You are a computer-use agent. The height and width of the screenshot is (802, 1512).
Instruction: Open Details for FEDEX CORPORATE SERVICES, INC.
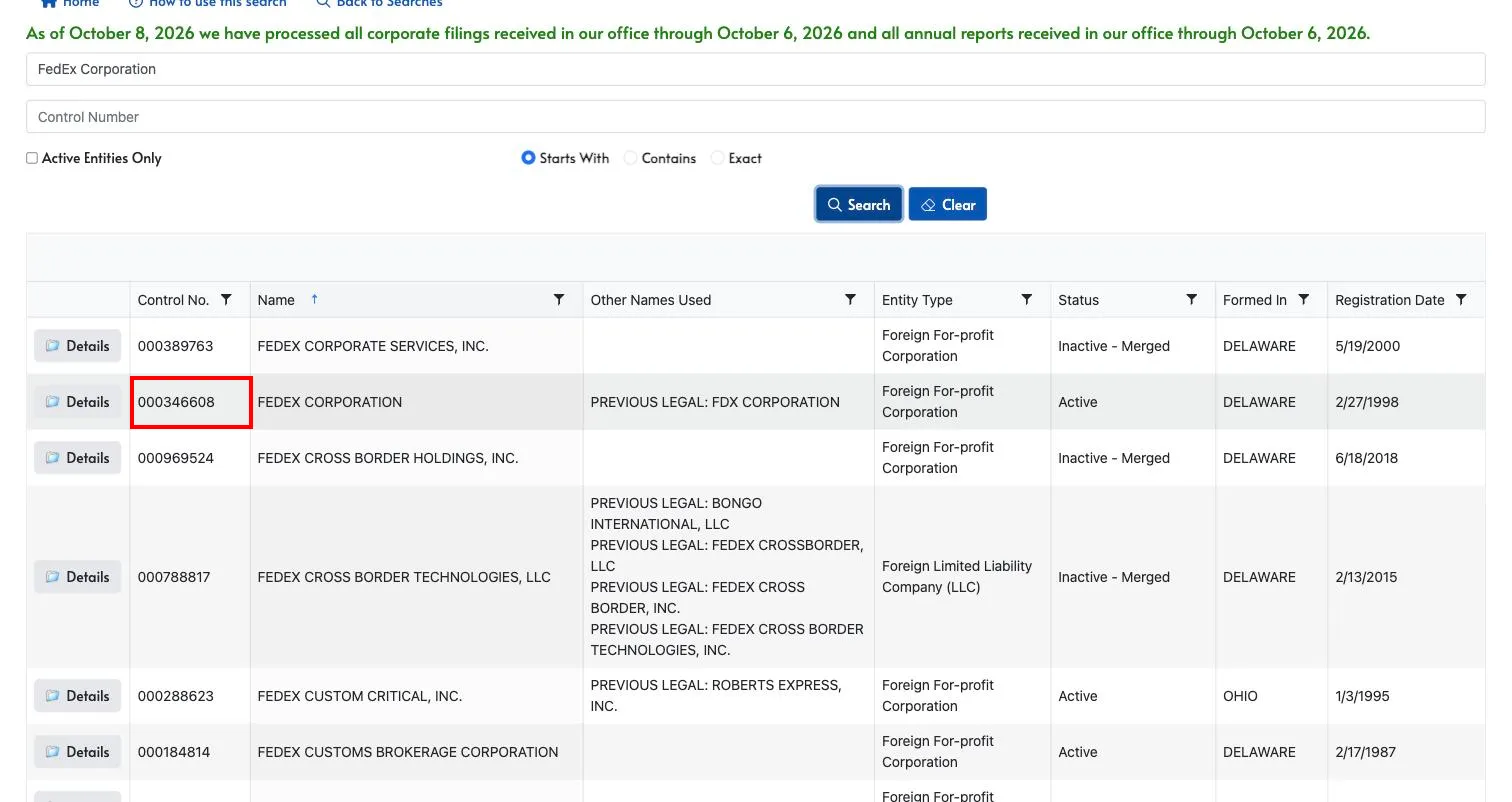pos(78,346)
